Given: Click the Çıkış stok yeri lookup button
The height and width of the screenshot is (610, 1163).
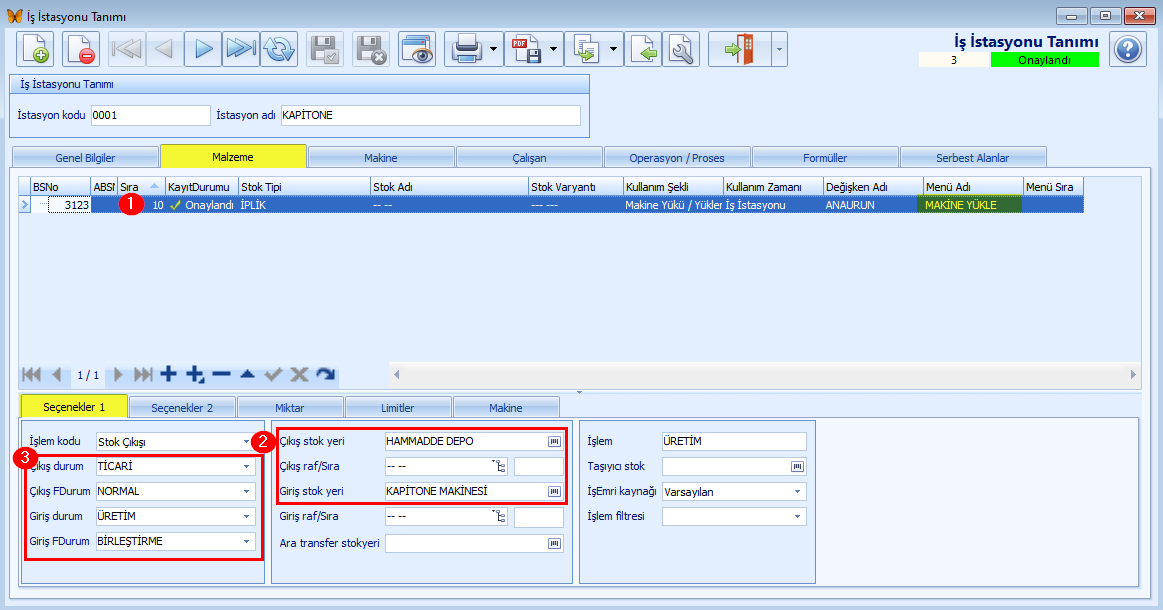Looking at the screenshot, I should click(554, 442).
